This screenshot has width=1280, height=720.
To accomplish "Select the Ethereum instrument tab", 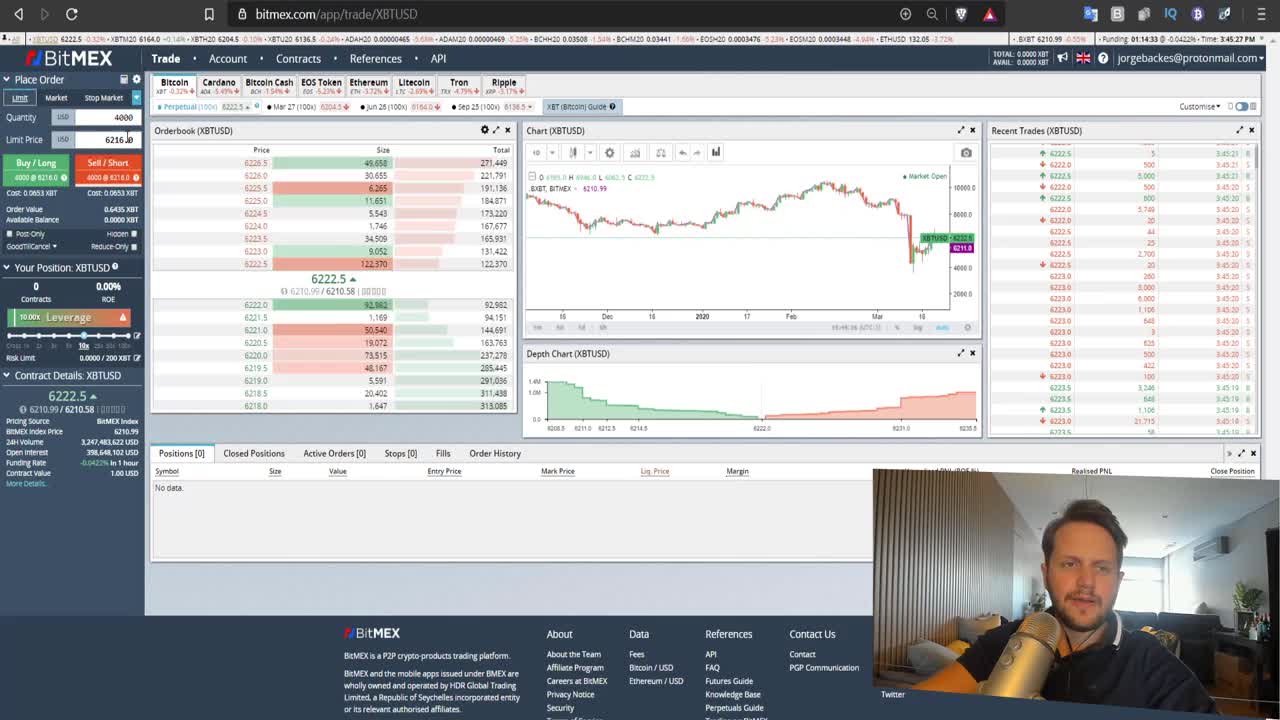I will pos(368,86).
